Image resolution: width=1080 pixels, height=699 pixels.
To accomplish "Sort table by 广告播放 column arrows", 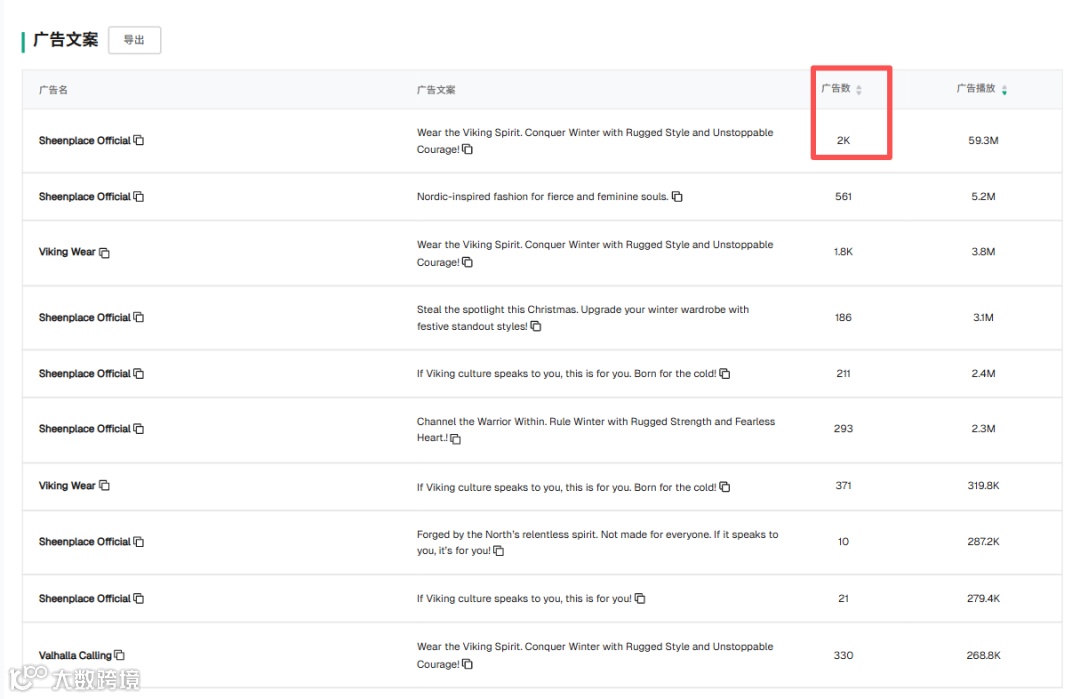I will click(x=1004, y=90).
